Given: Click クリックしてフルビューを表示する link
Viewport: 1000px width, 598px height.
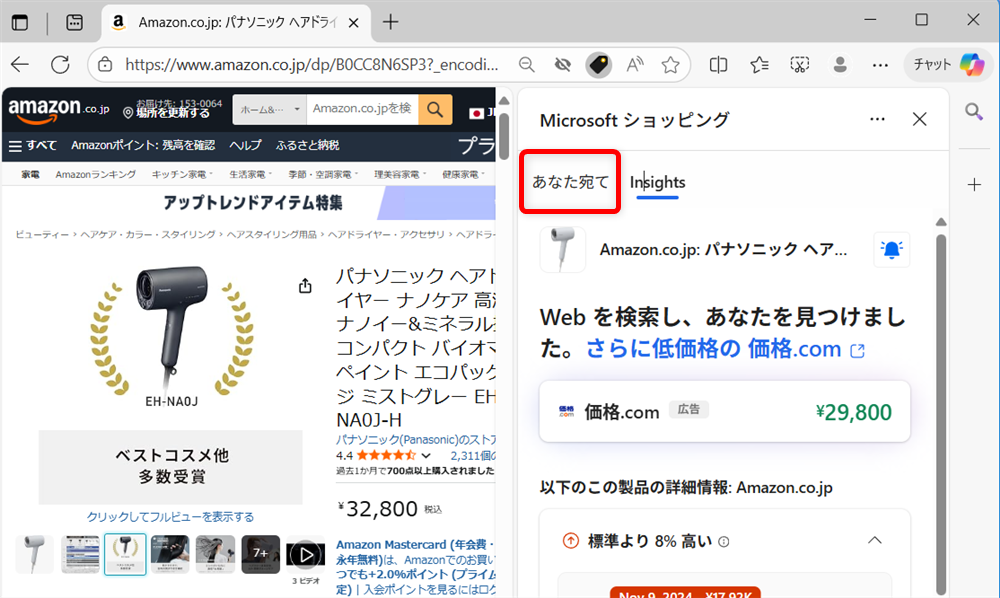Looking at the screenshot, I should [170, 515].
